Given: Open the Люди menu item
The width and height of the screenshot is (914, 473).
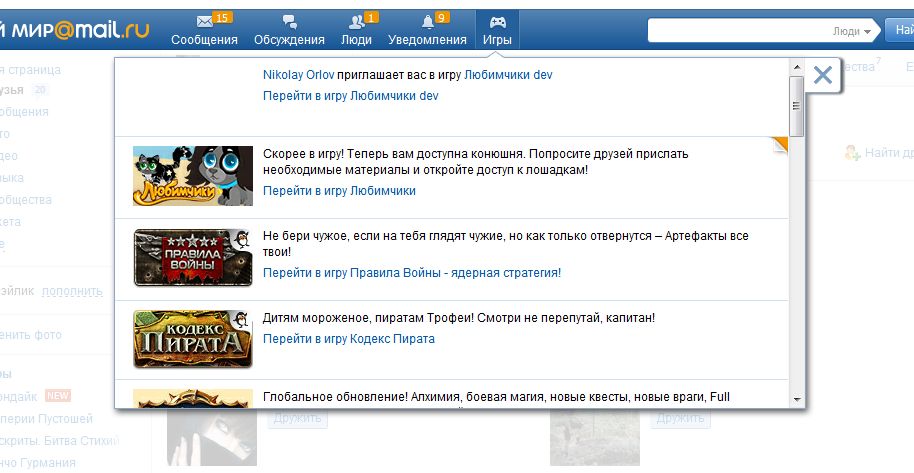Looking at the screenshot, I should point(356,40).
